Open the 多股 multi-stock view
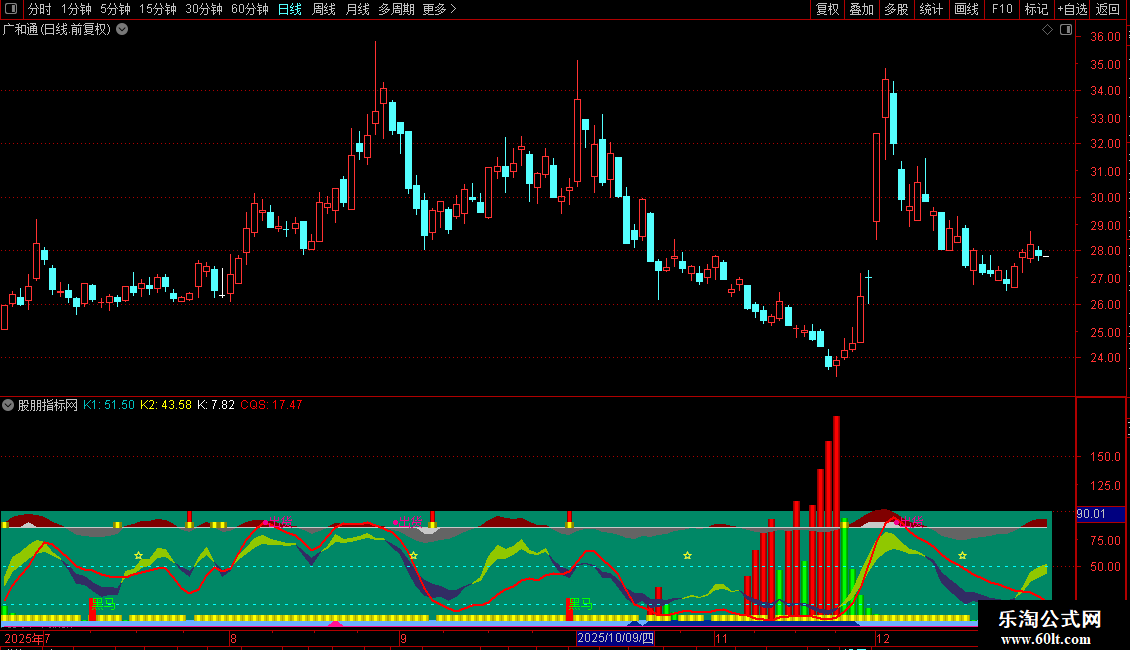Viewport: 1130px width, 650px height. click(x=897, y=9)
